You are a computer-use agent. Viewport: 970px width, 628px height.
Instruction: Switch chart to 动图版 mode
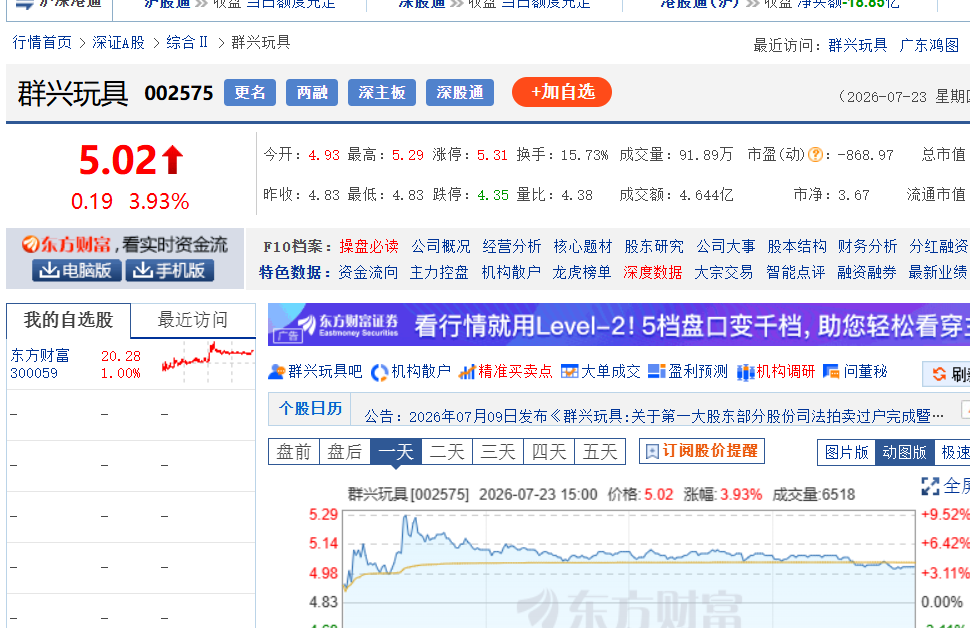904,452
